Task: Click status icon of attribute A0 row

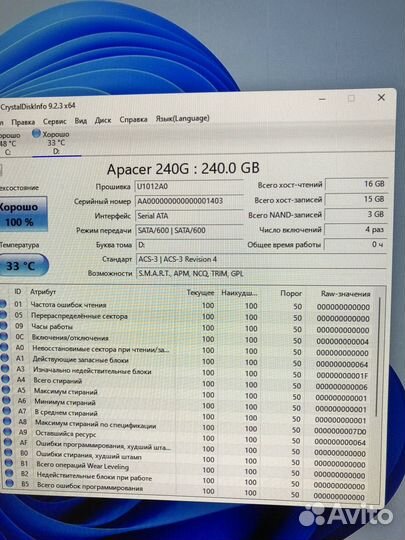Action: click(4, 347)
